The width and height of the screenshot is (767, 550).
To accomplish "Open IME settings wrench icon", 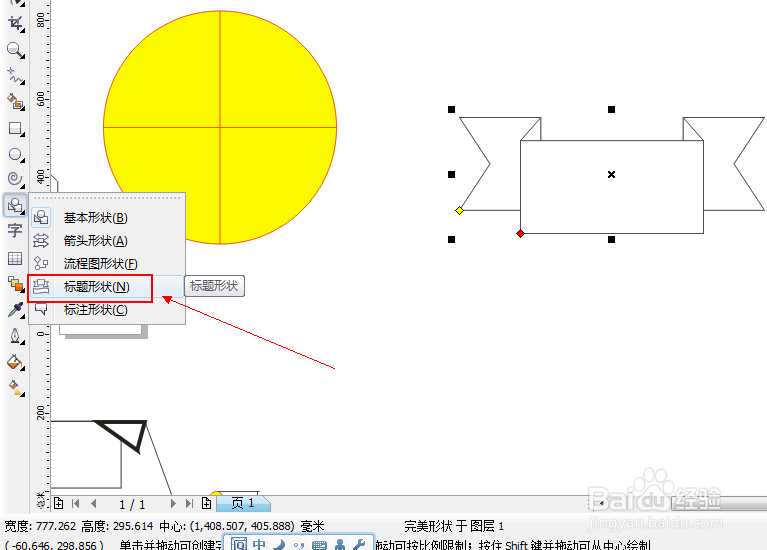I will click(x=360, y=545).
